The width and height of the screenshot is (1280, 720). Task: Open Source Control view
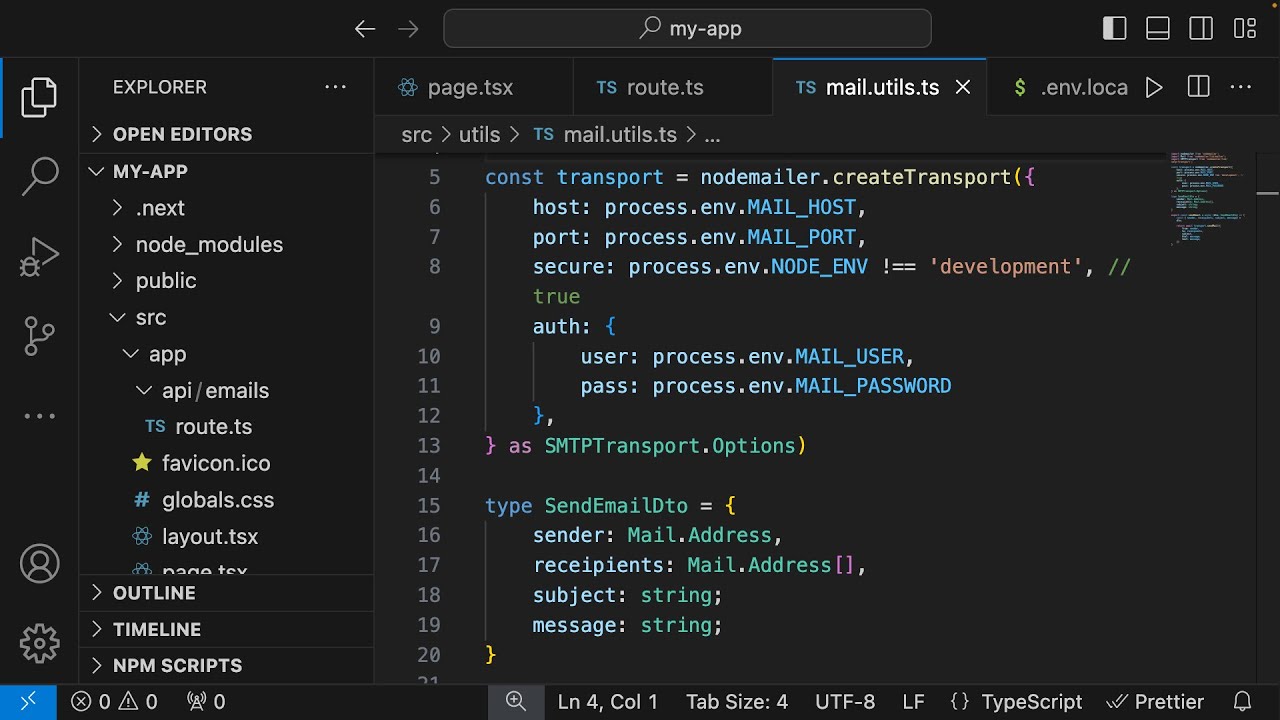pyautogui.click(x=40, y=336)
